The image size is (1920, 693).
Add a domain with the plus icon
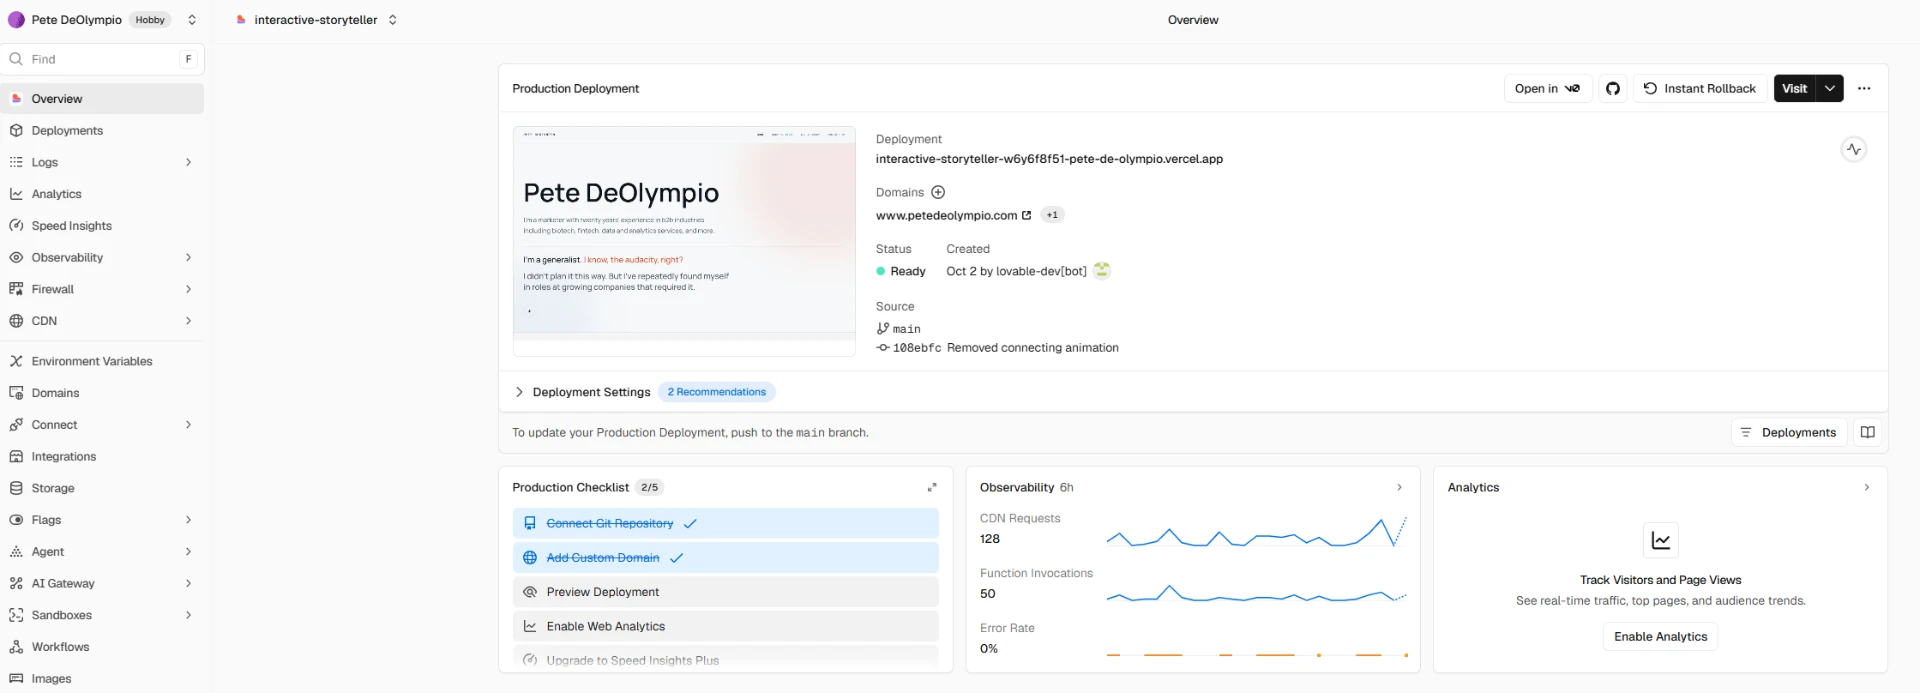pos(938,192)
